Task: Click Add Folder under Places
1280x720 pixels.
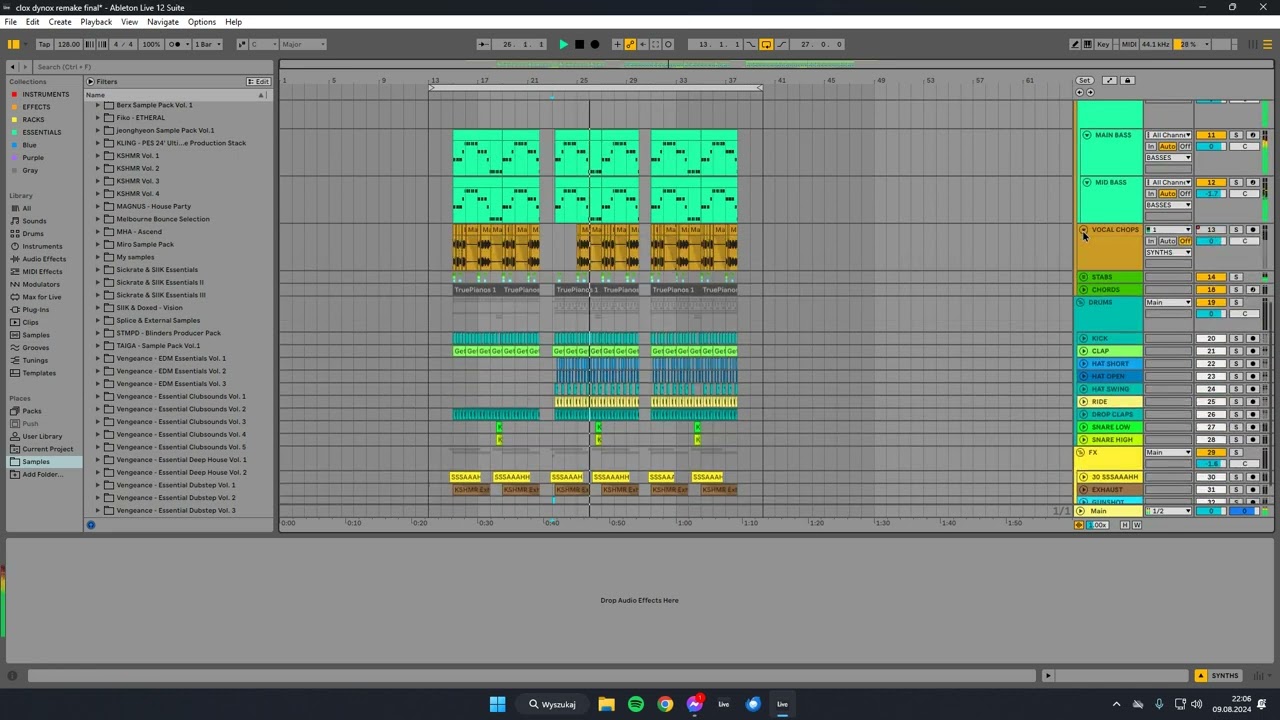Action: [42, 475]
